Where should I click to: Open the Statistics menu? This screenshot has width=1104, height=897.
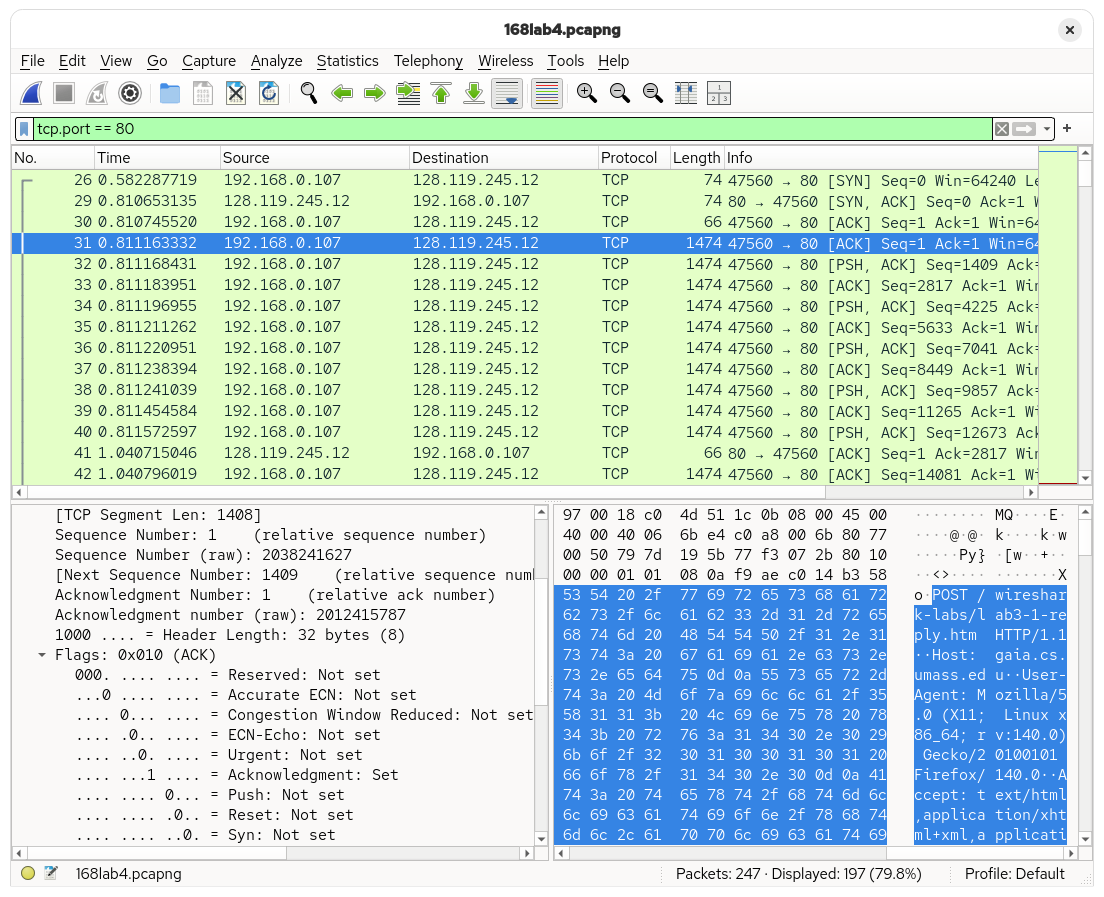(x=347, y=61)
